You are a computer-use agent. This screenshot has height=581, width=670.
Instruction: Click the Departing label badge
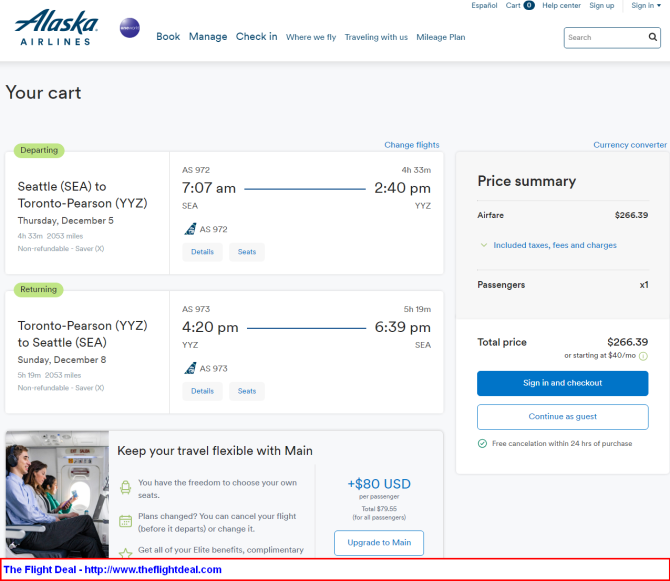(39, 150)
